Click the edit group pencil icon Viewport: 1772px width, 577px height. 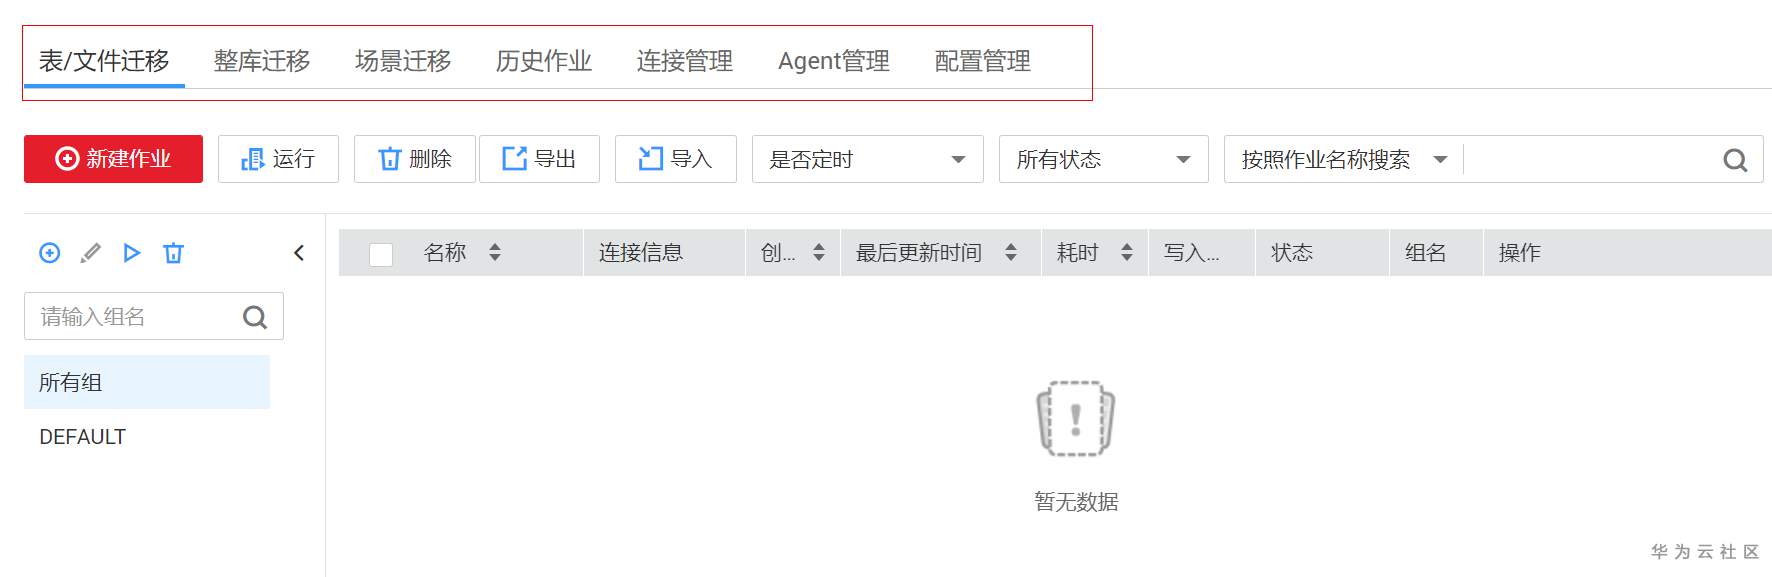90,253
